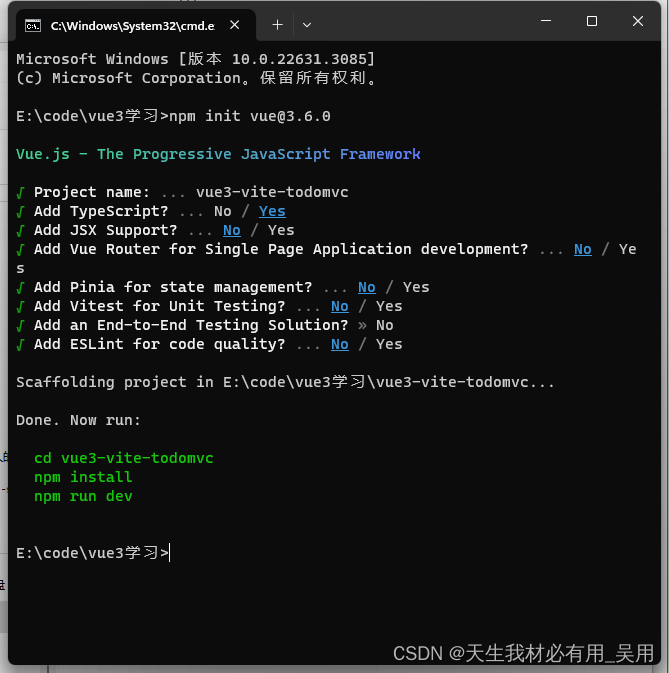Click the 'Add an End-to-End Testing Solution?' text
The height and width of the screenshot is (673, 669).
point(191,325)
